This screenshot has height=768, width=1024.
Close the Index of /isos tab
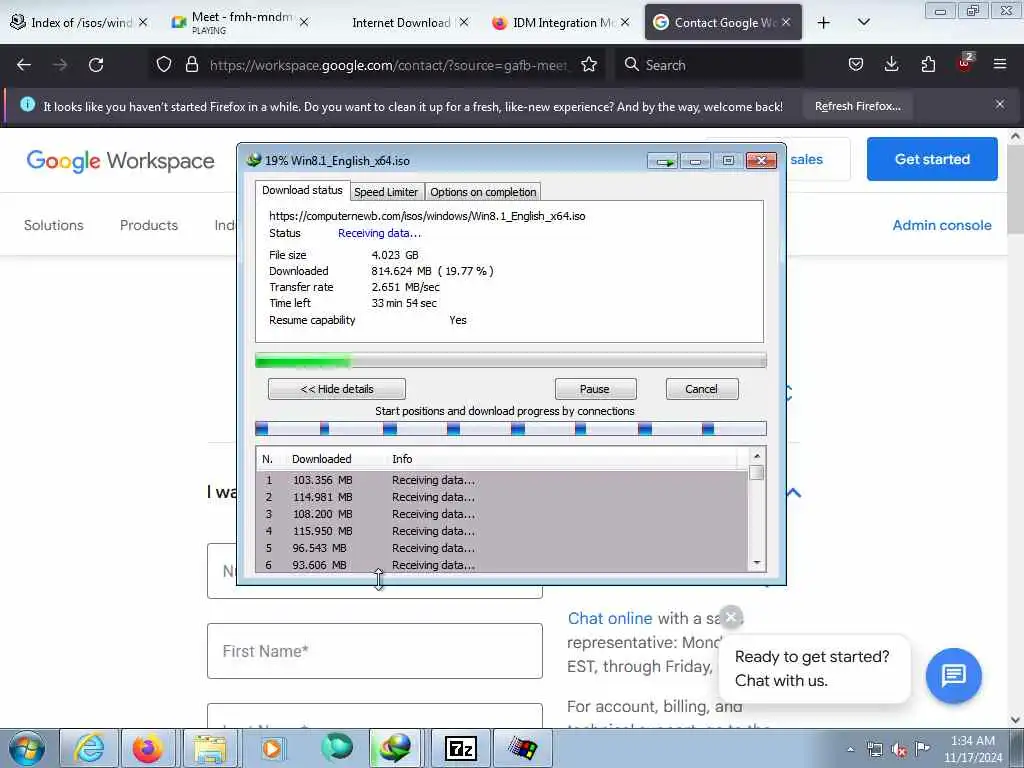click(x=143, y=22)
